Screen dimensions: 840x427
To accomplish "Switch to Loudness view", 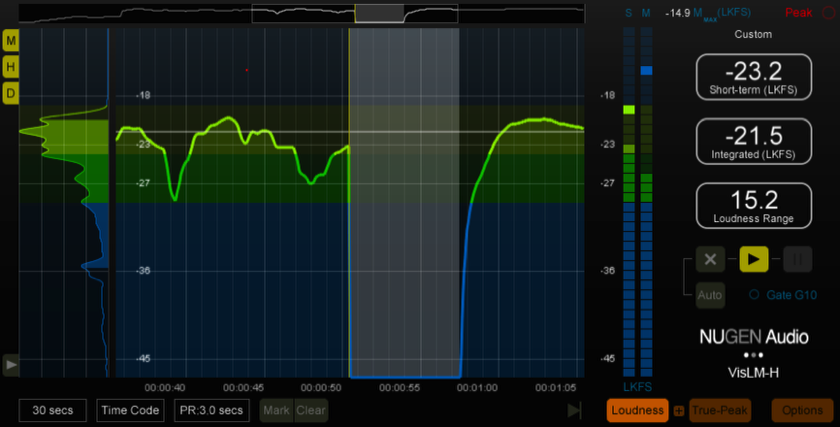I will (x=637, y=410).
